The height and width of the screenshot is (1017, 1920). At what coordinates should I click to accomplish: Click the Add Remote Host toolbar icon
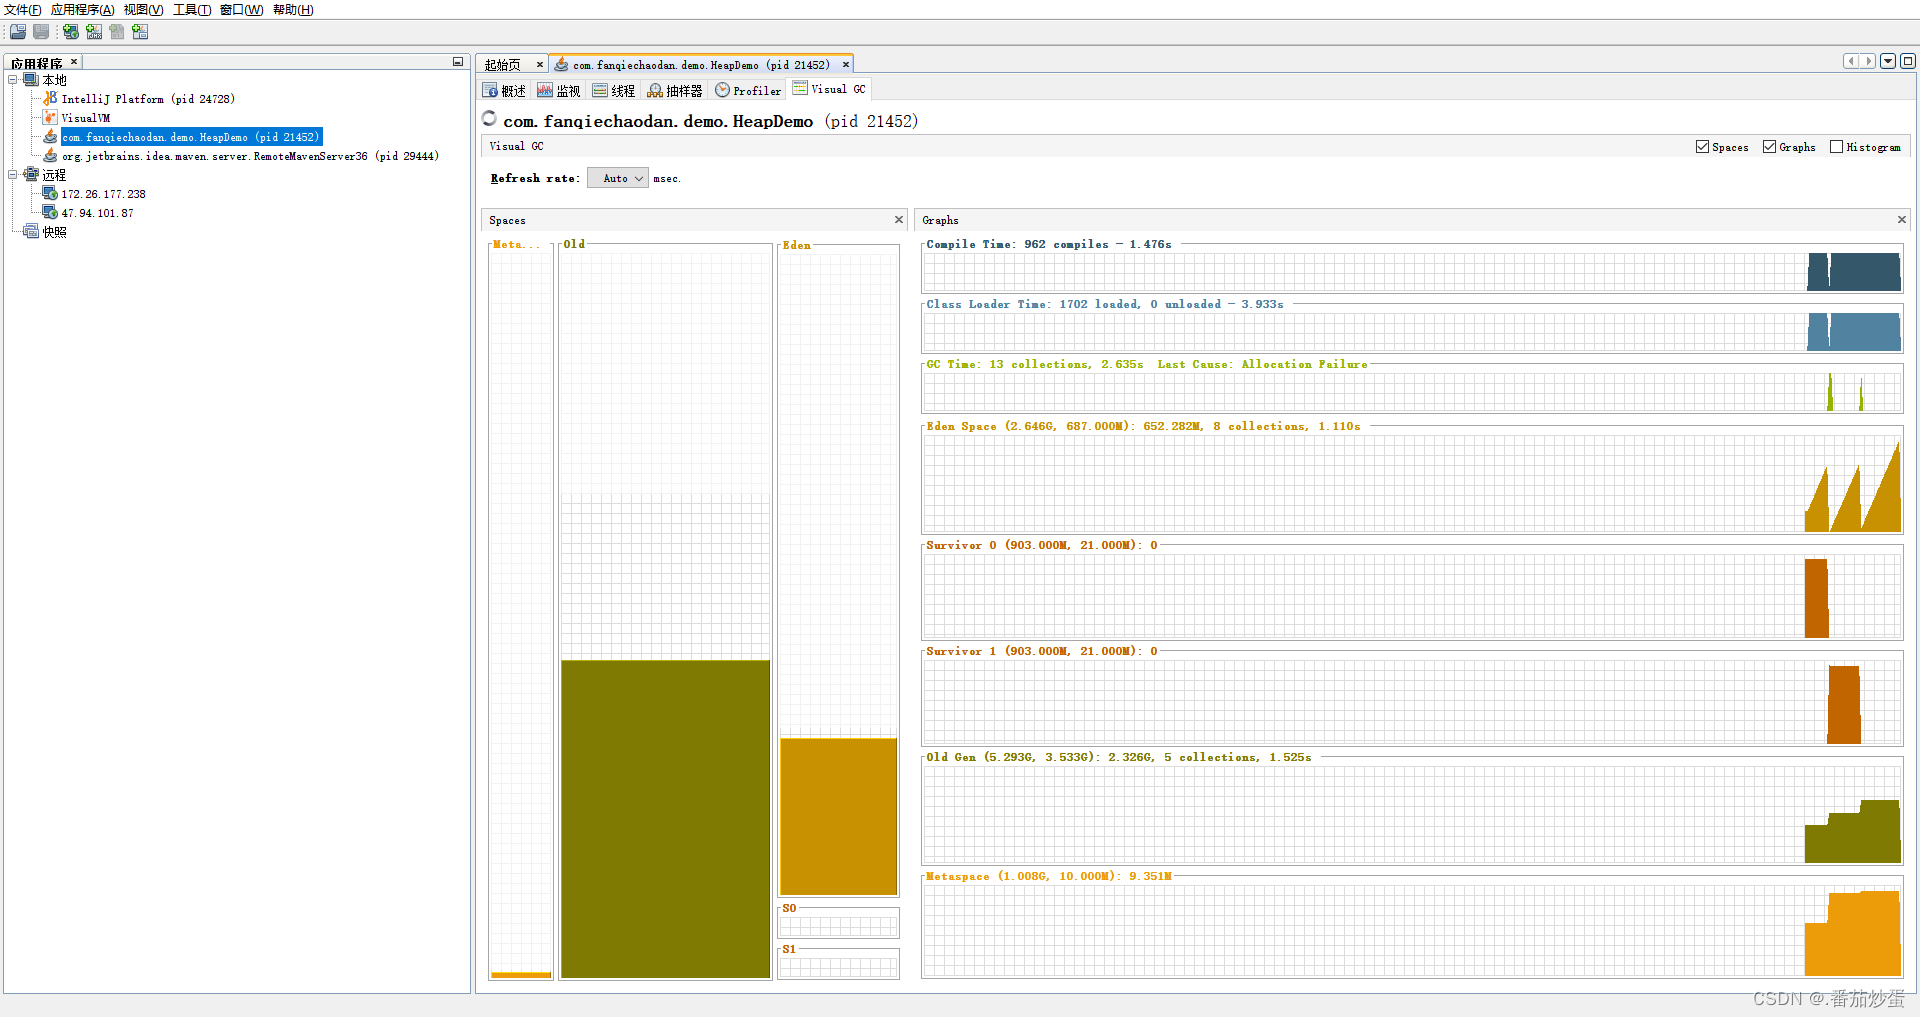point(71,32)
